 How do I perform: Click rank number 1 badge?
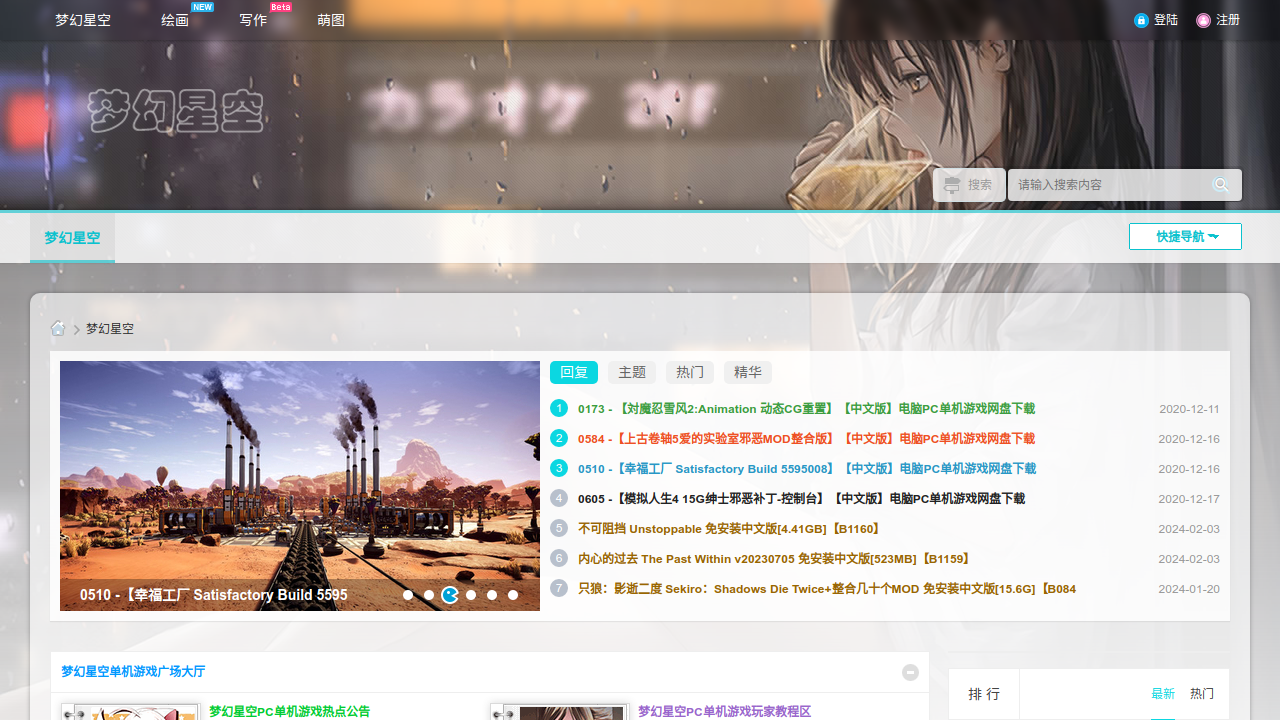tap(559, 408)
